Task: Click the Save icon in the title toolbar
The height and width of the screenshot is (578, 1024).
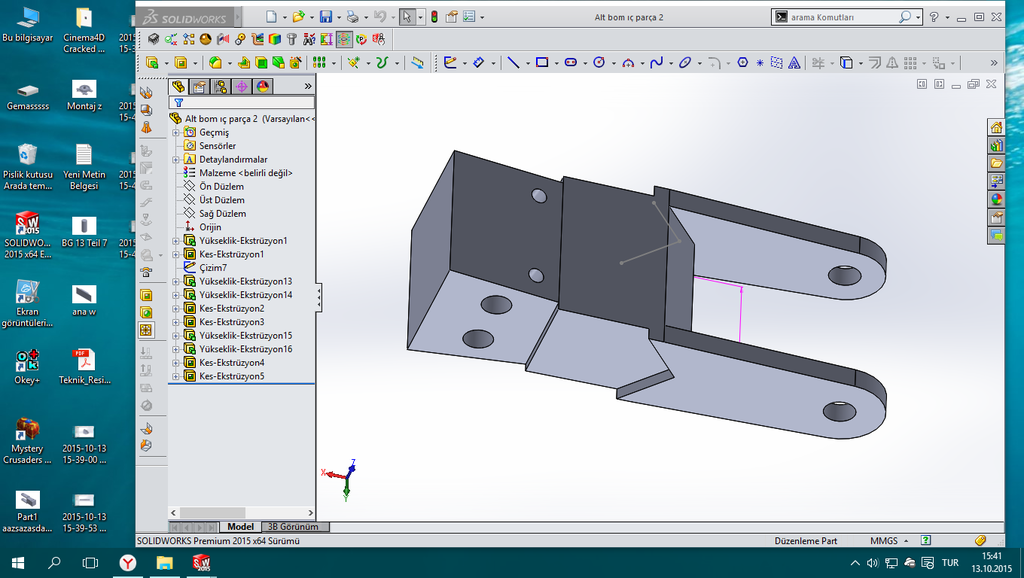Action: click(325, 17)
